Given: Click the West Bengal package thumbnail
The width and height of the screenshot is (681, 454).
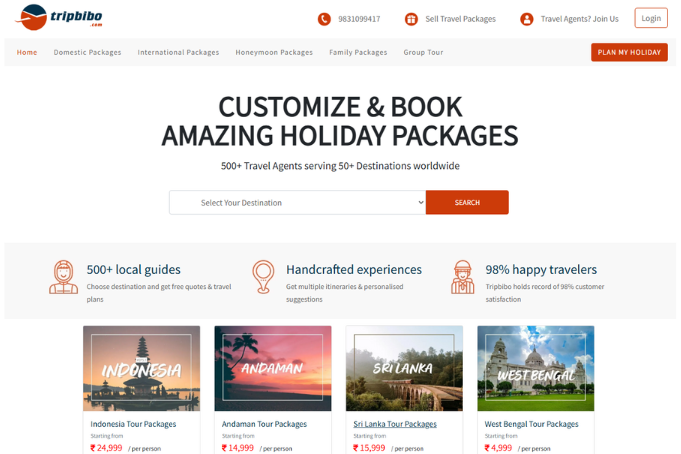Looking at the screenshot, I should click(x=536, y=368).
